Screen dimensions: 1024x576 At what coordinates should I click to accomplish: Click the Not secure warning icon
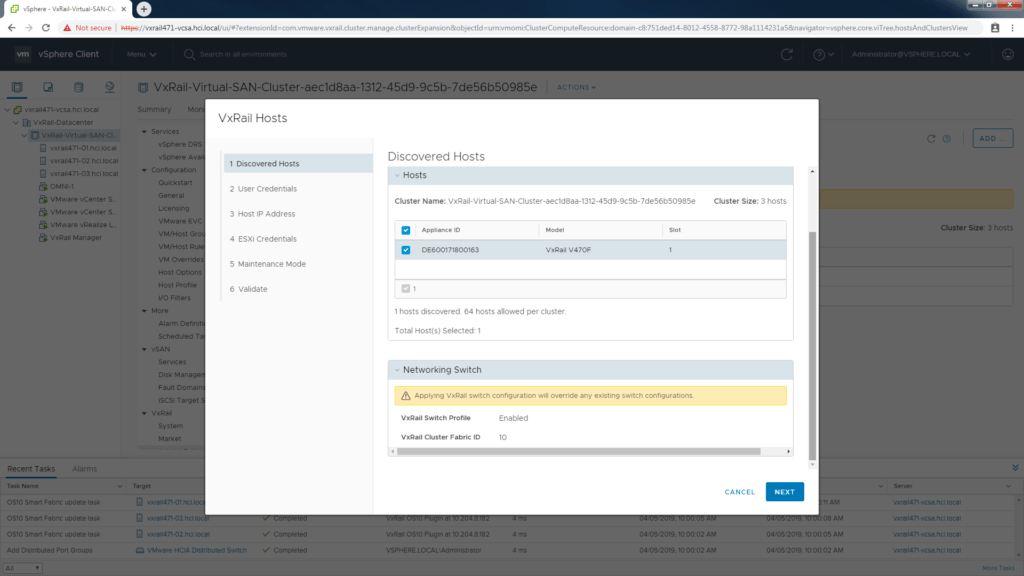pos(67,28)
